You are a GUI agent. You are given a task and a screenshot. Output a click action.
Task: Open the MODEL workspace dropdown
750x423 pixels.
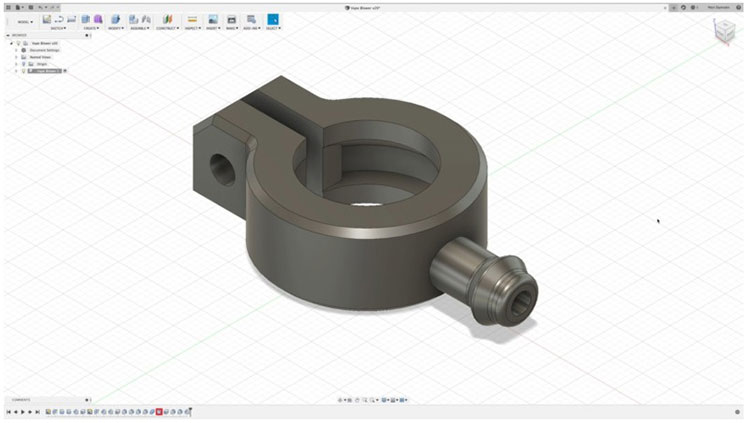pyautogui.click(x=25, y=22)
